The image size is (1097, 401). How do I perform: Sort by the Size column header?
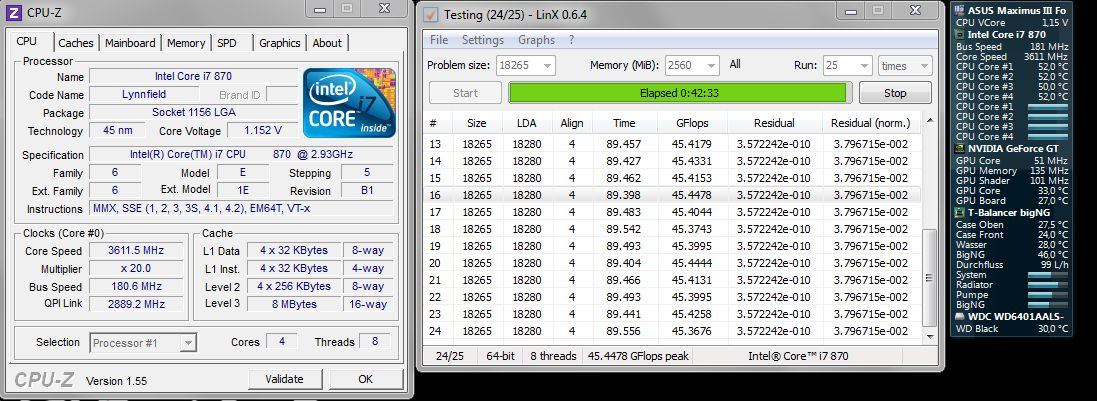pyautogui.click(x=476, y=123)
